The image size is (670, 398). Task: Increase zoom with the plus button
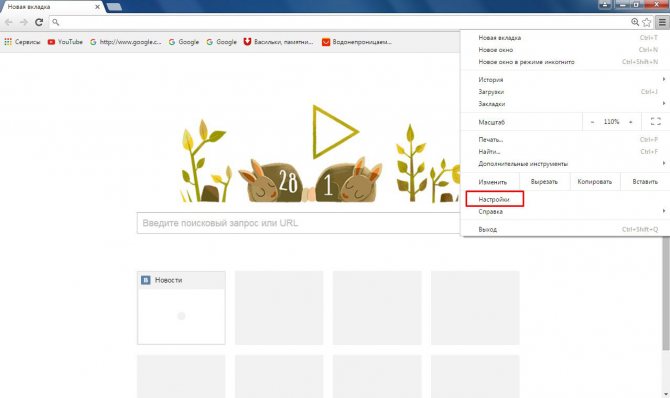(x=631, y=122)
